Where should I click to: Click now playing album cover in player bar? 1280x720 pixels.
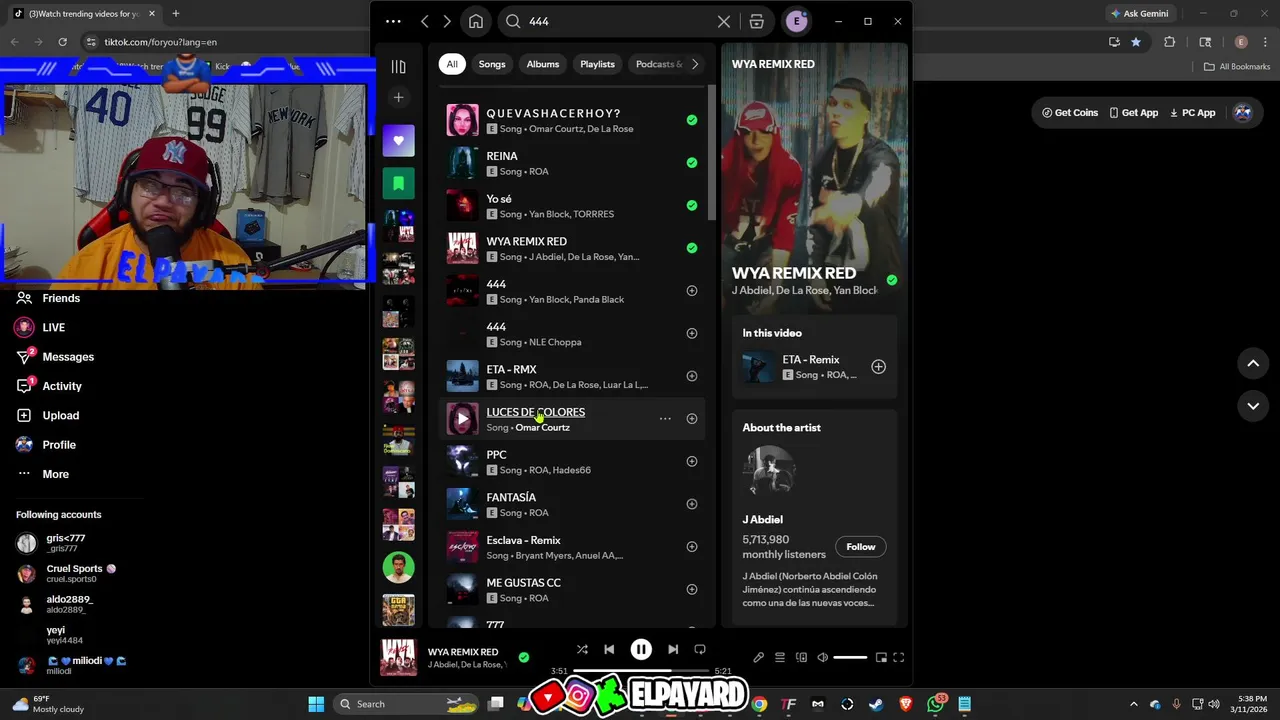click(x=398, y=657)
